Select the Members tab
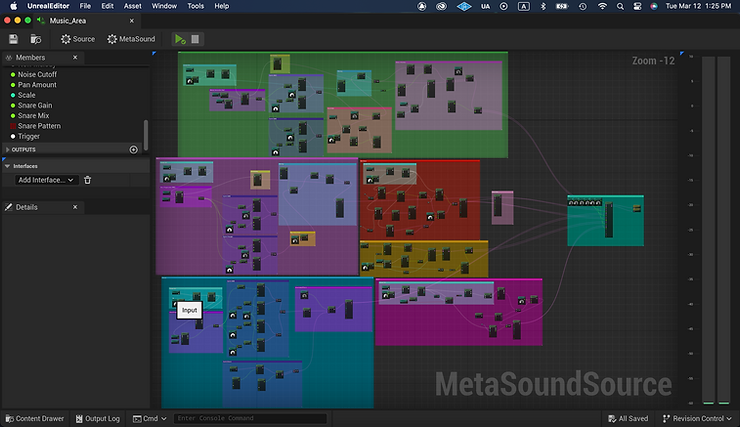 pos(30,58)
